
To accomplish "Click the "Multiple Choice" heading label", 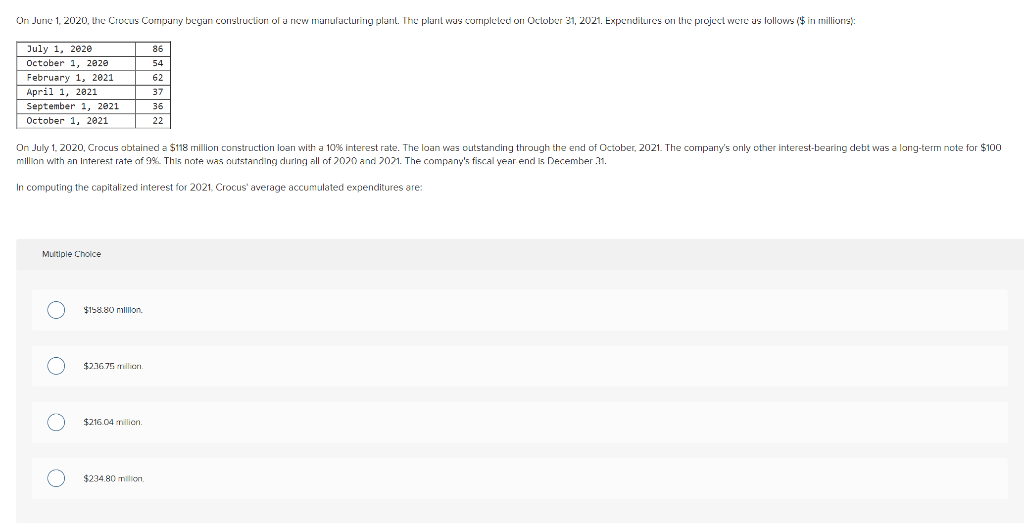I will click(x=71, y=254).
